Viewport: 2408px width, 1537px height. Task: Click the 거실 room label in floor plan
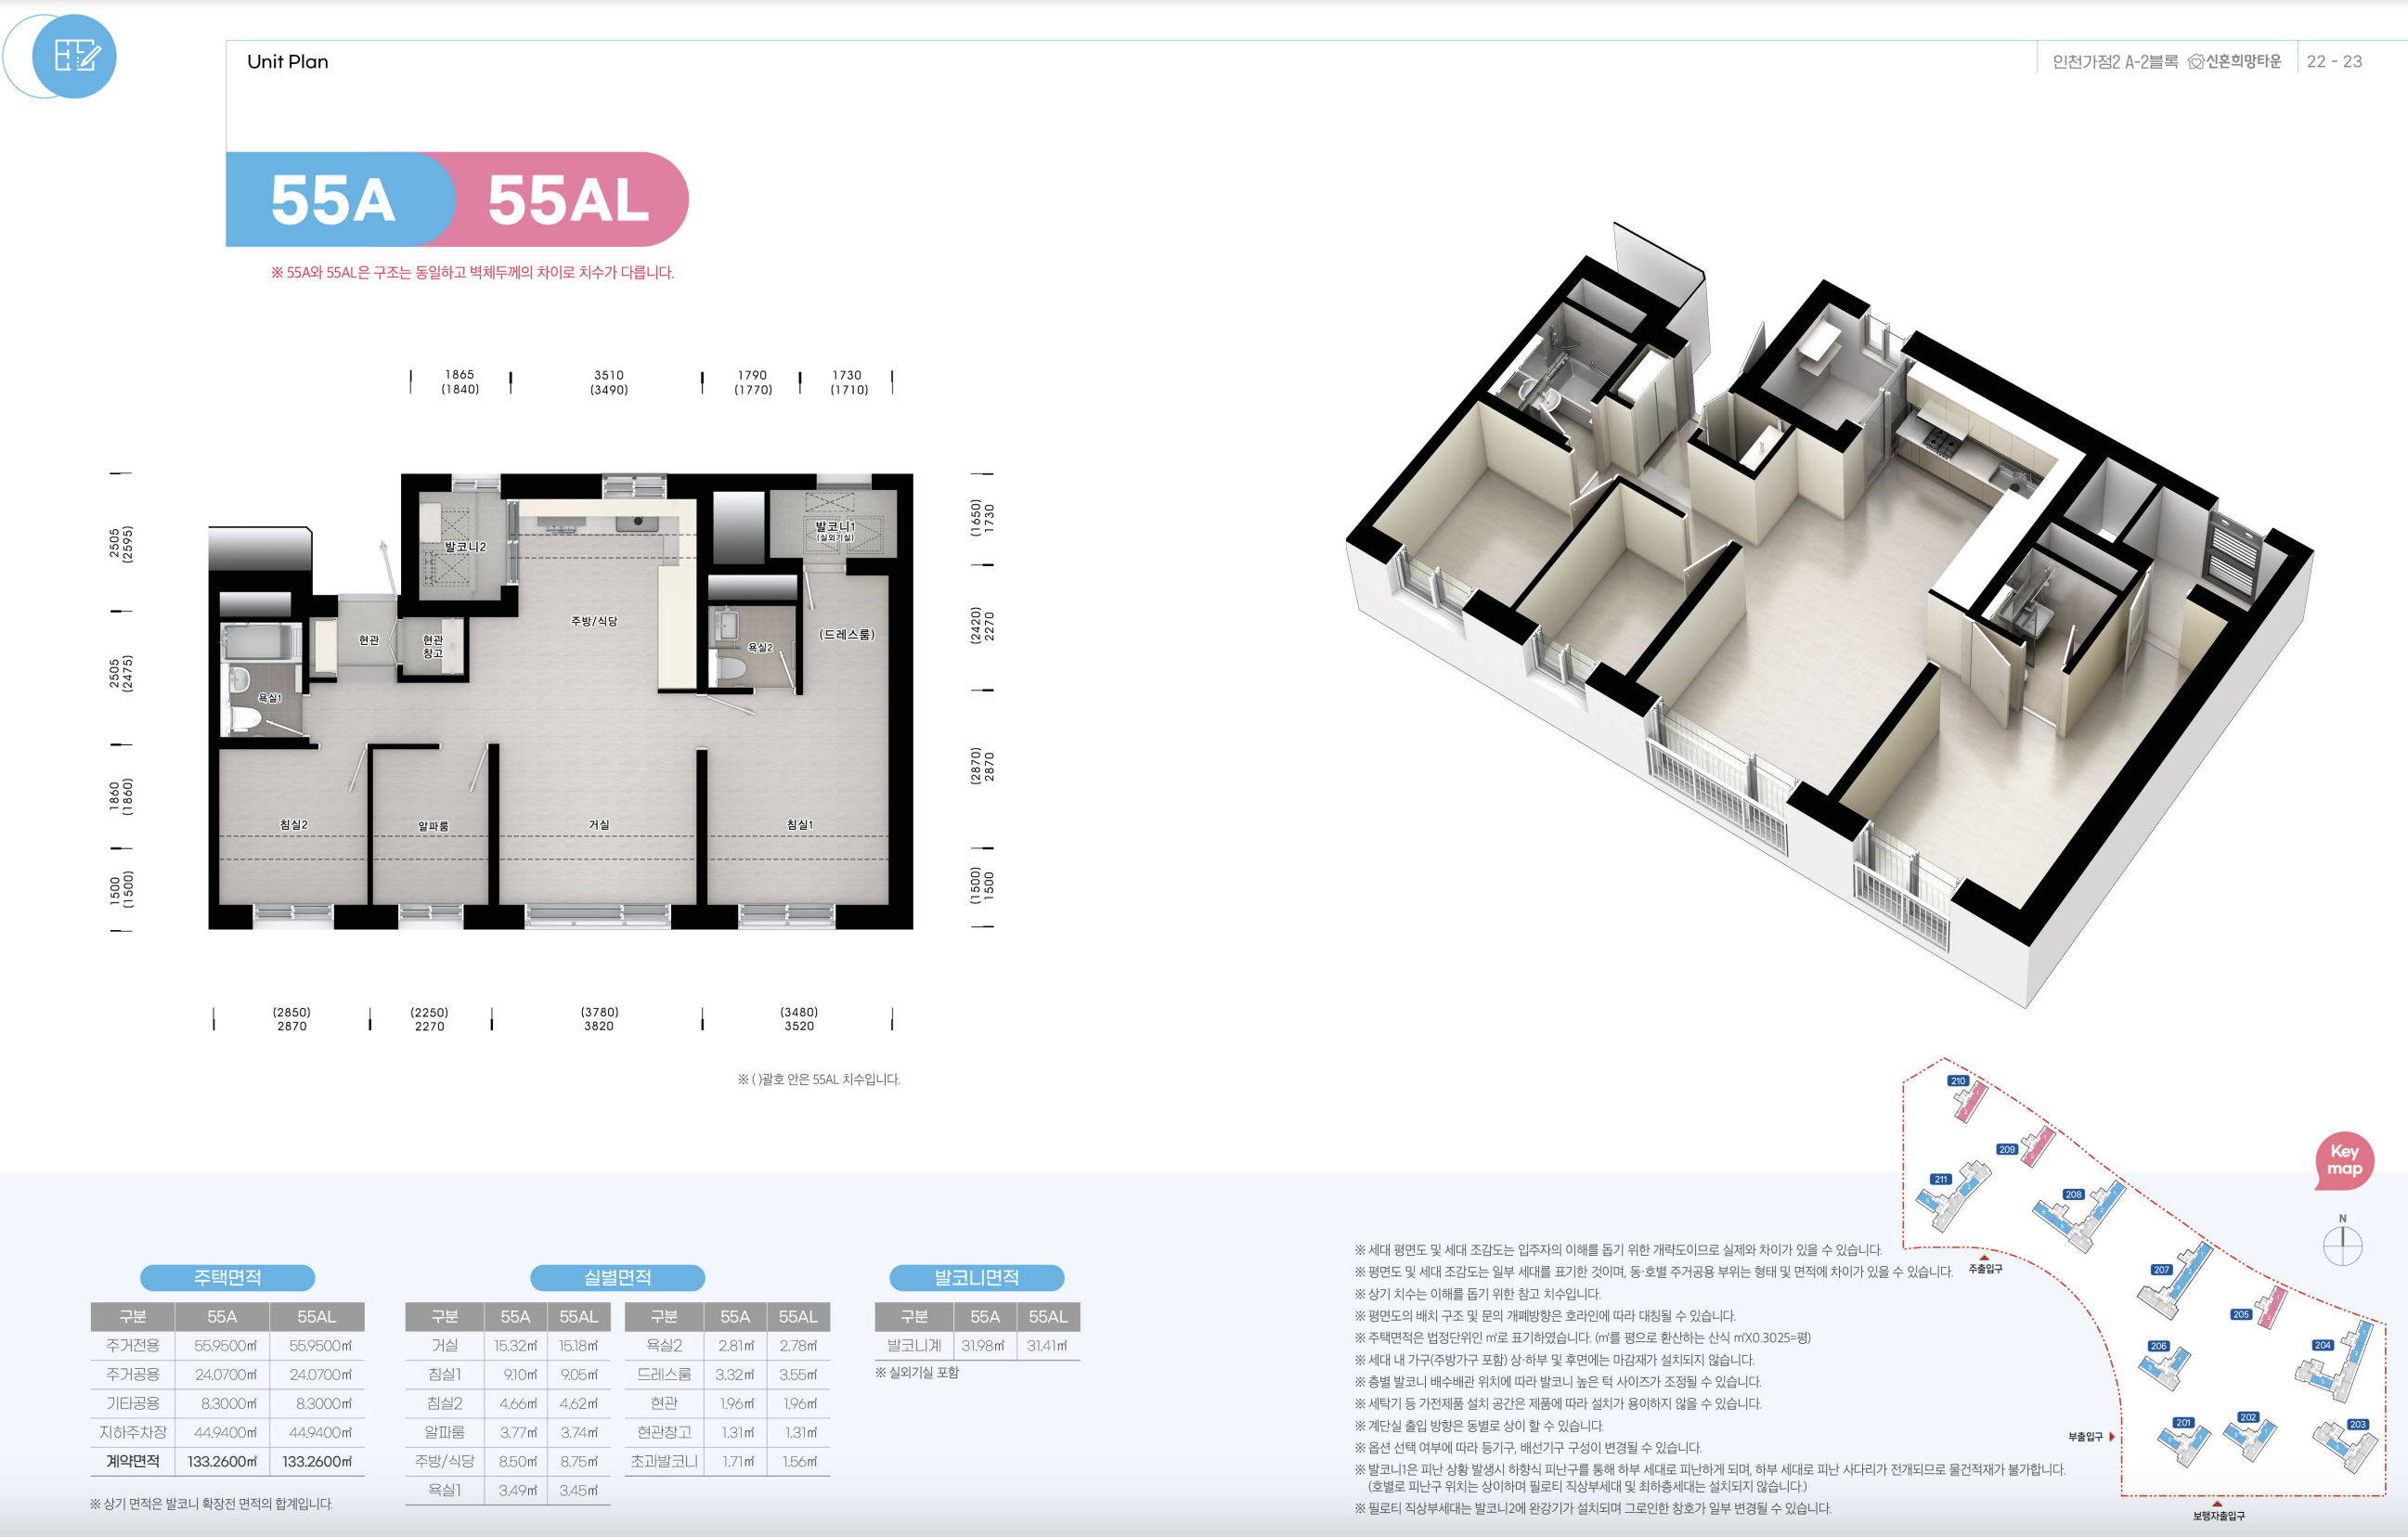tap(599, 824)
